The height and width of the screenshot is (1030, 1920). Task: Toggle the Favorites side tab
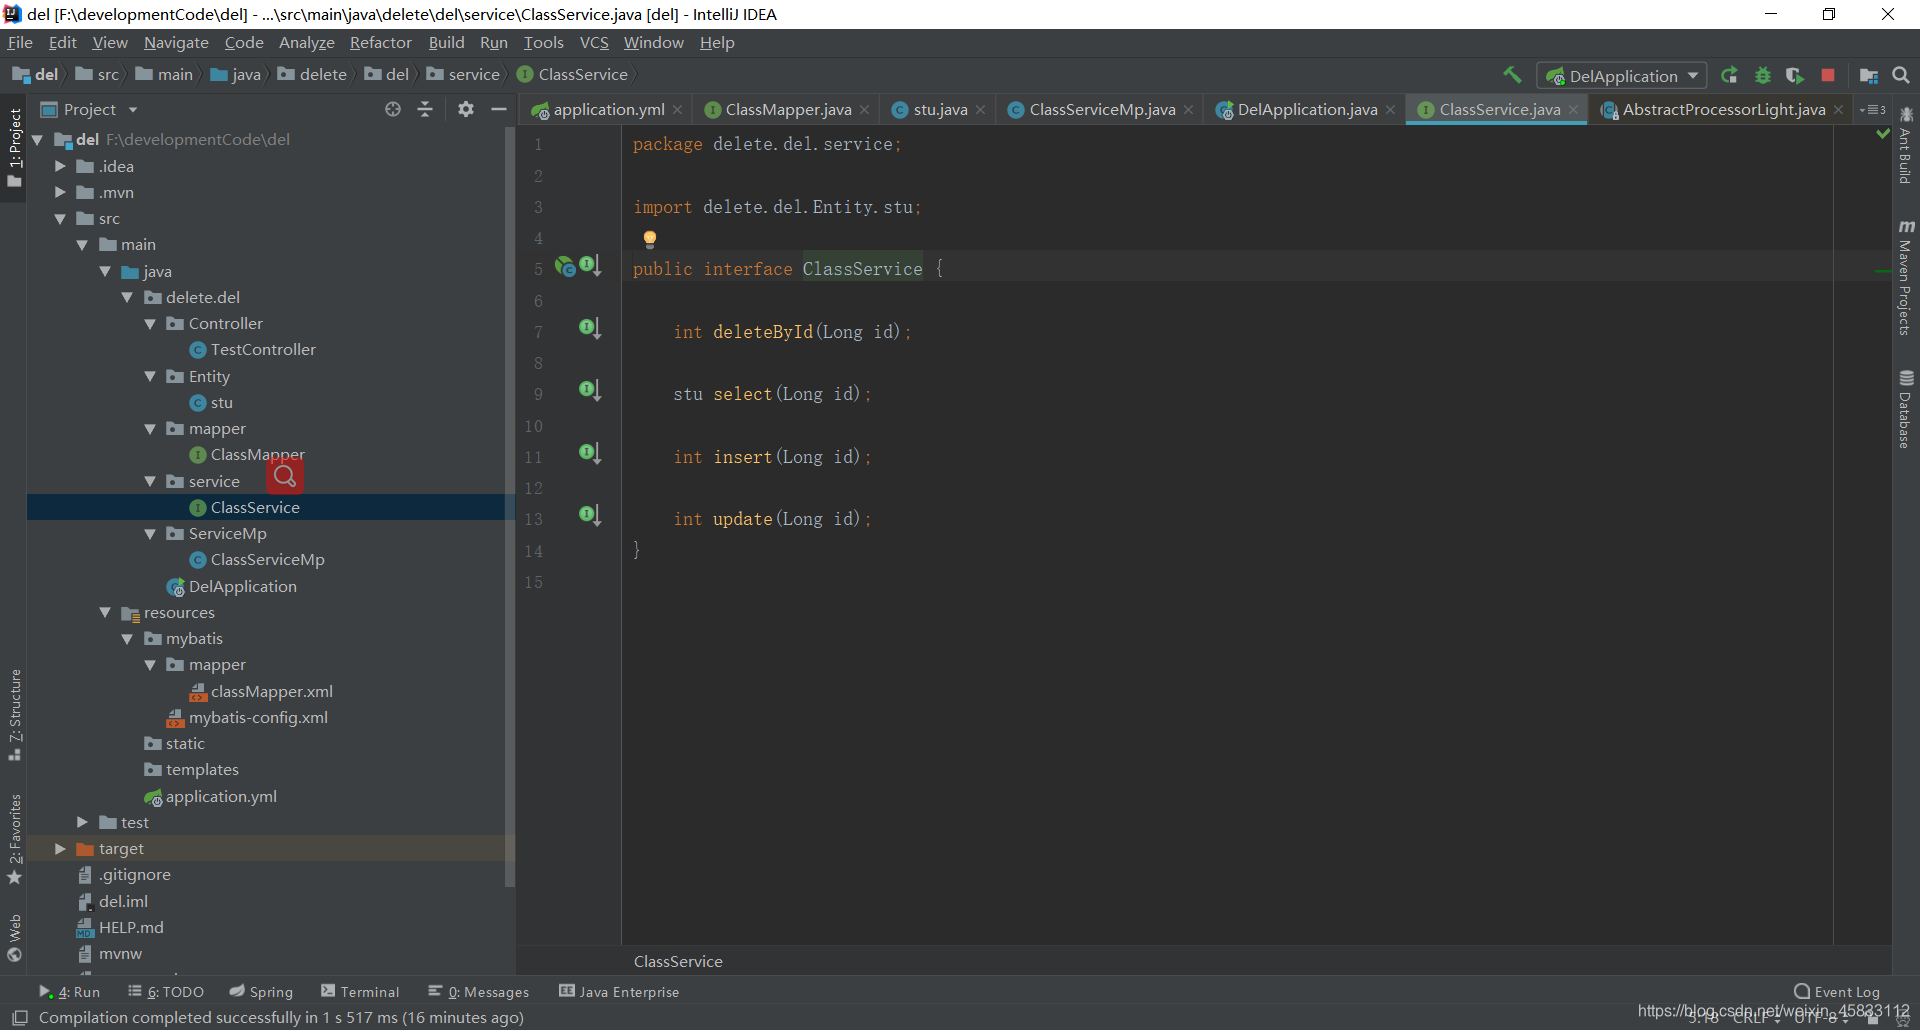[15, 839]
